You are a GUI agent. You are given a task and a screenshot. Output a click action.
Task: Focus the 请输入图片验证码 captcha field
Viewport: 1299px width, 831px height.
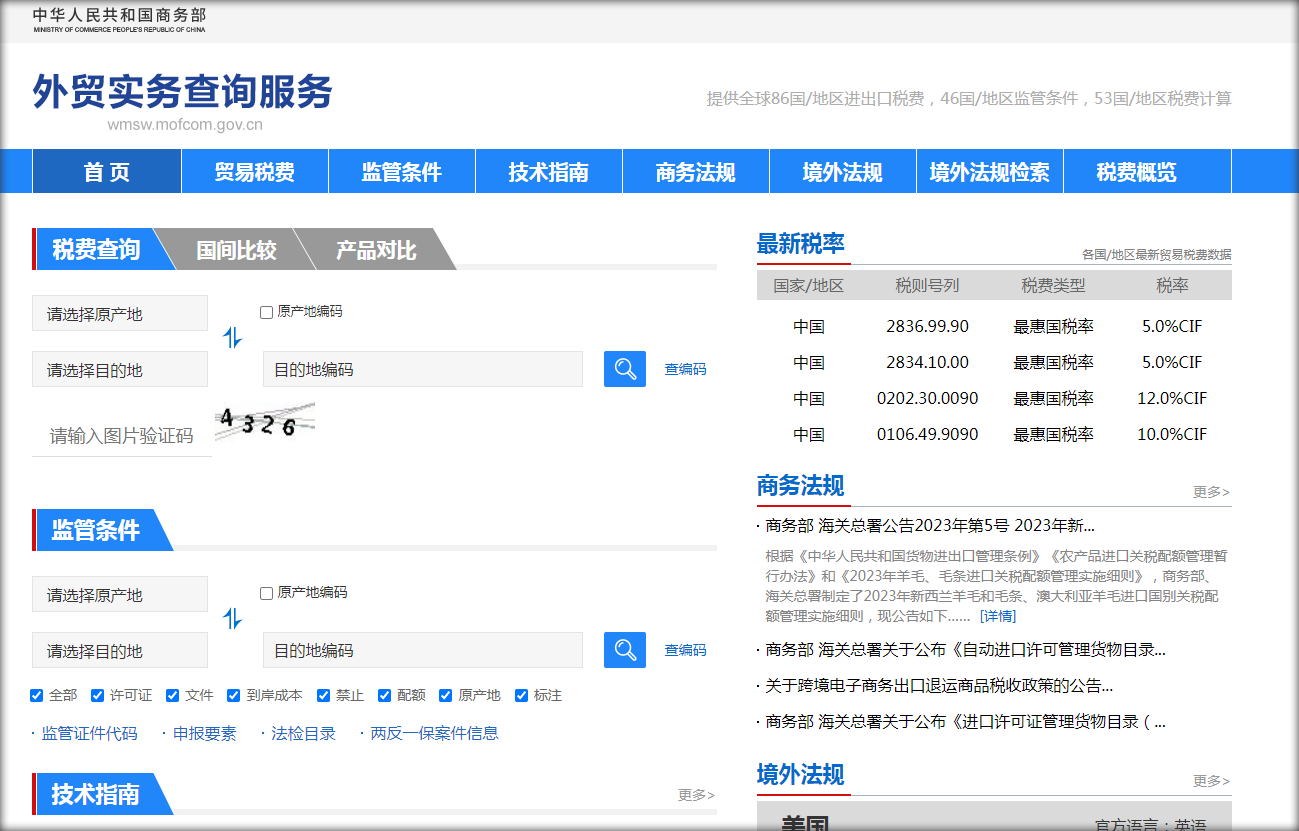pyautogui.click(x=122, y=436)
